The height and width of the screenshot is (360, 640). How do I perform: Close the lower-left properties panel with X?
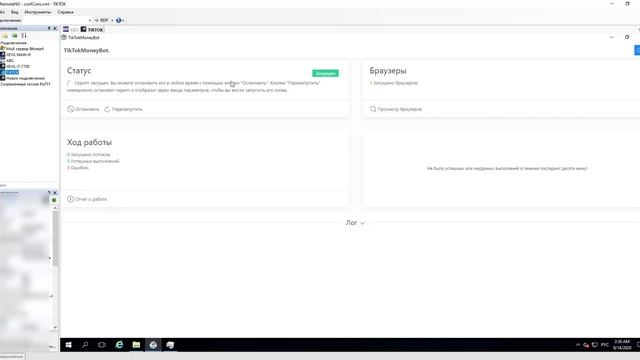(x=55, y=193)
